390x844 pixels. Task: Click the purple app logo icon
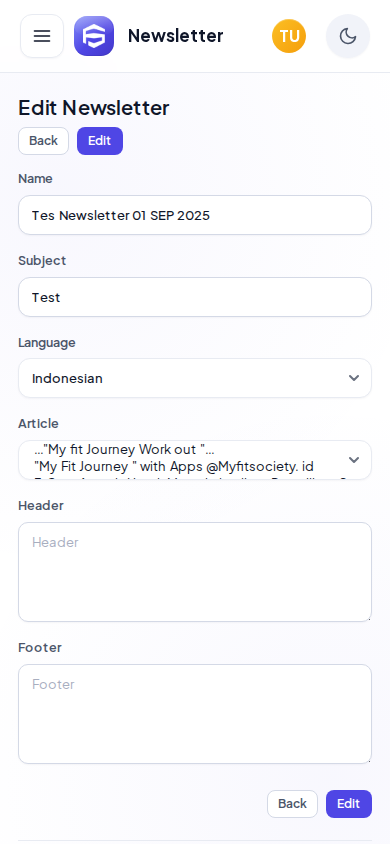click(94, 36)
